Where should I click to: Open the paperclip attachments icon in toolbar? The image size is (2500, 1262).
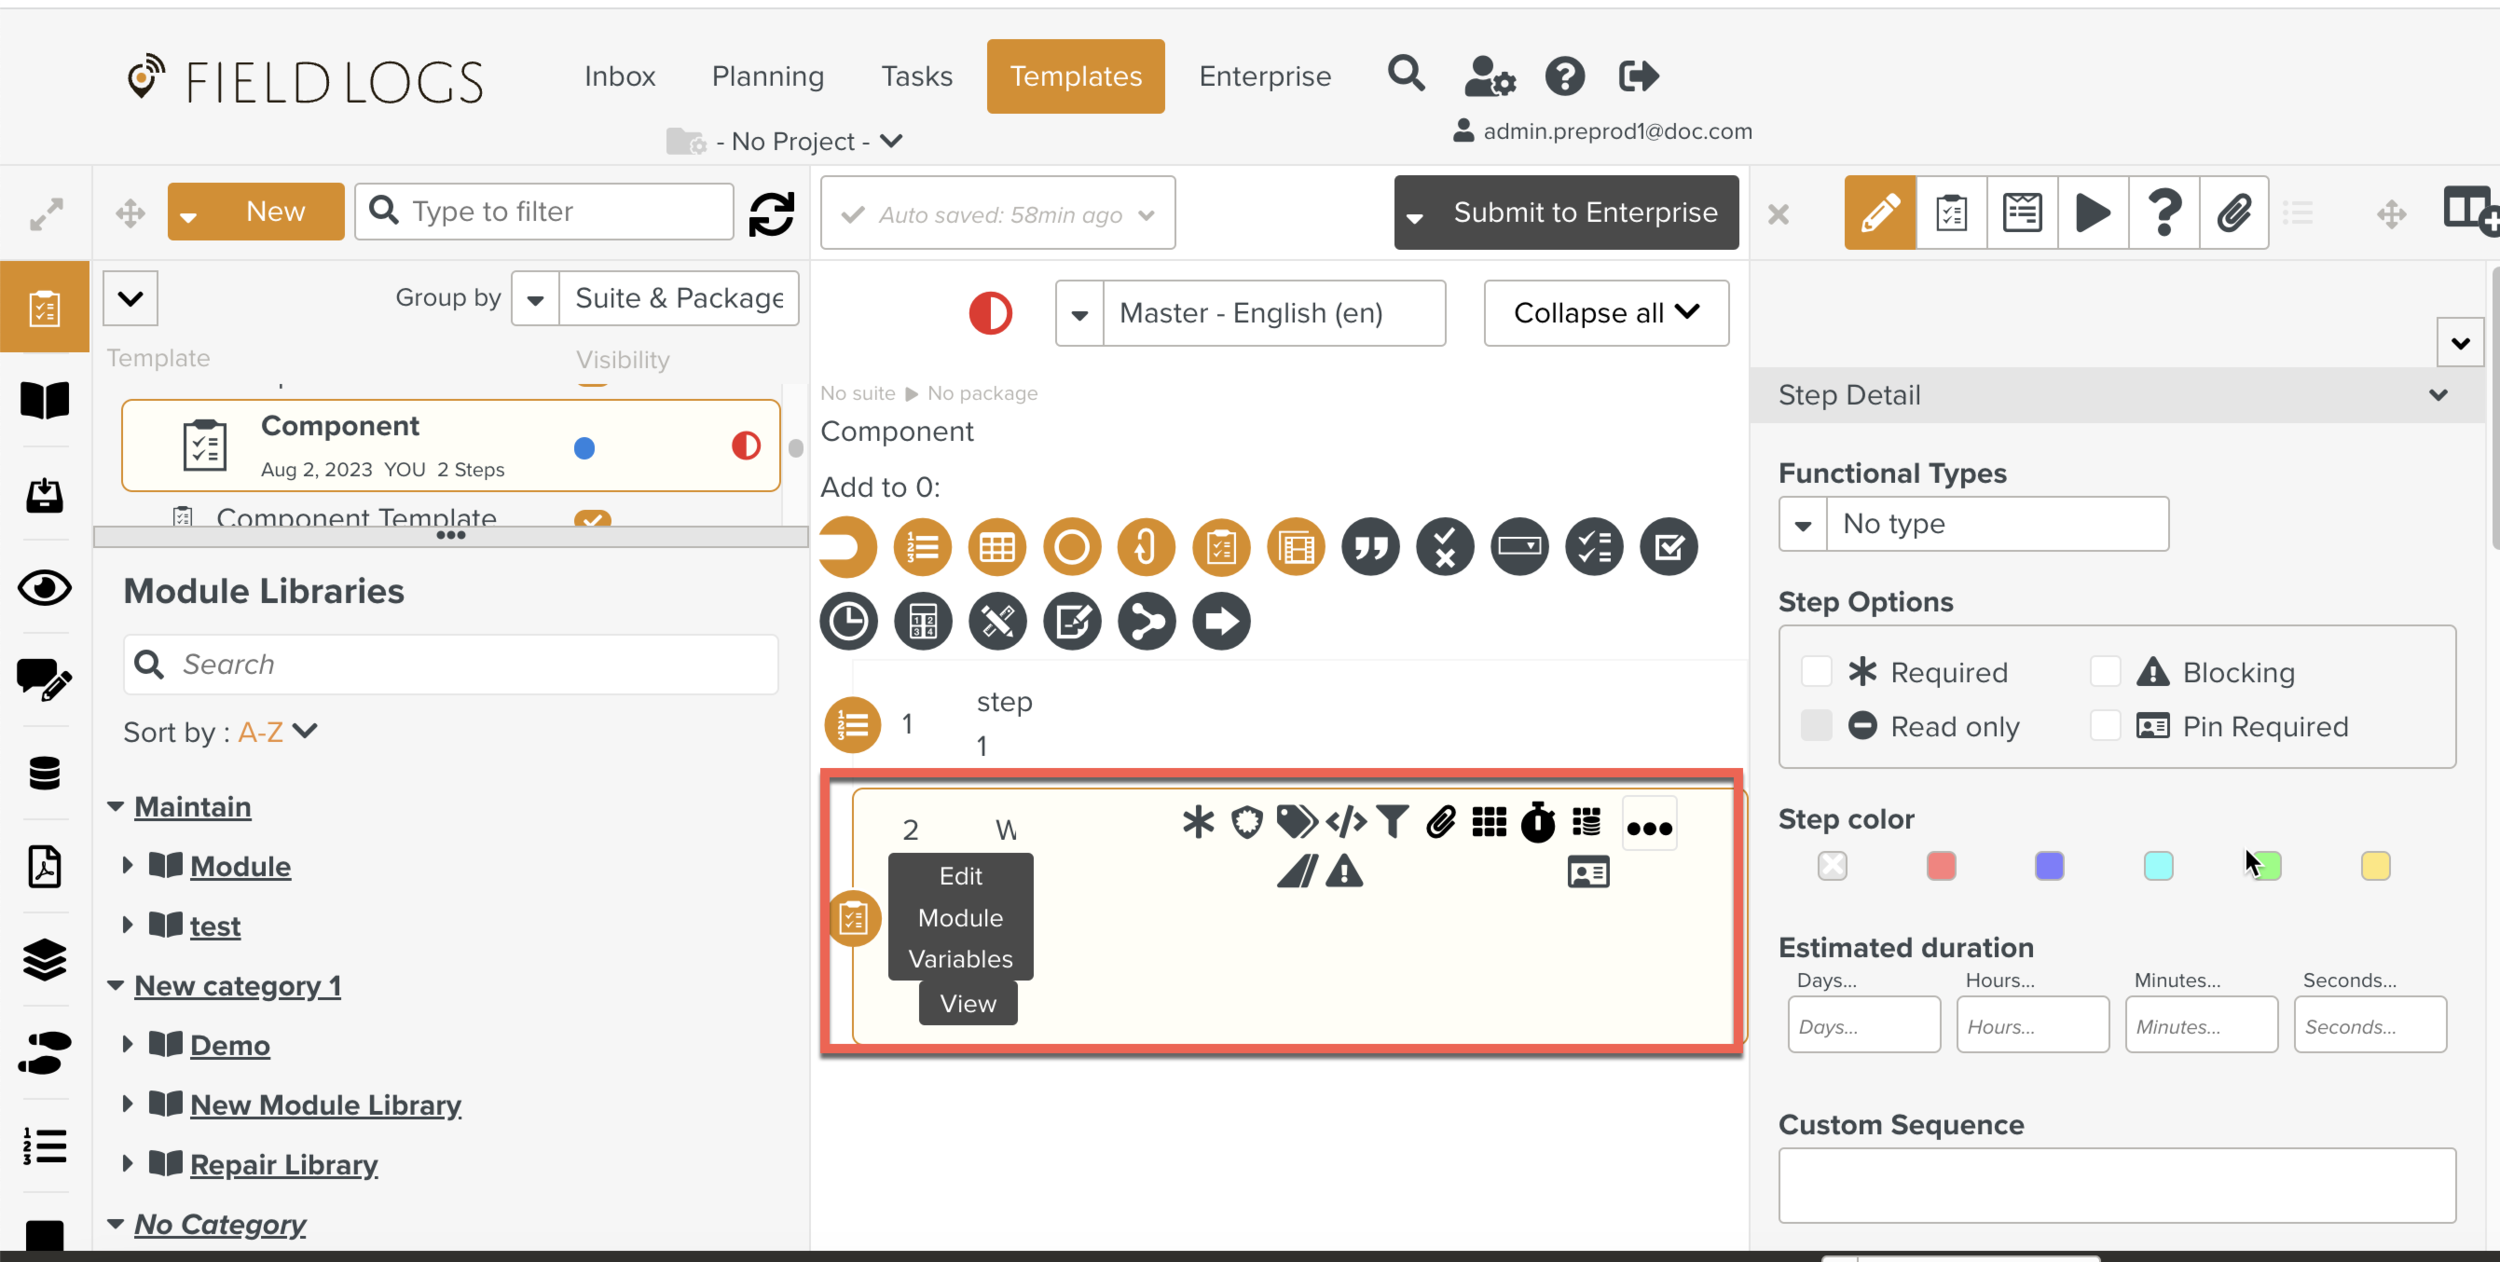pyautogui.click(x=2233, y=213)
